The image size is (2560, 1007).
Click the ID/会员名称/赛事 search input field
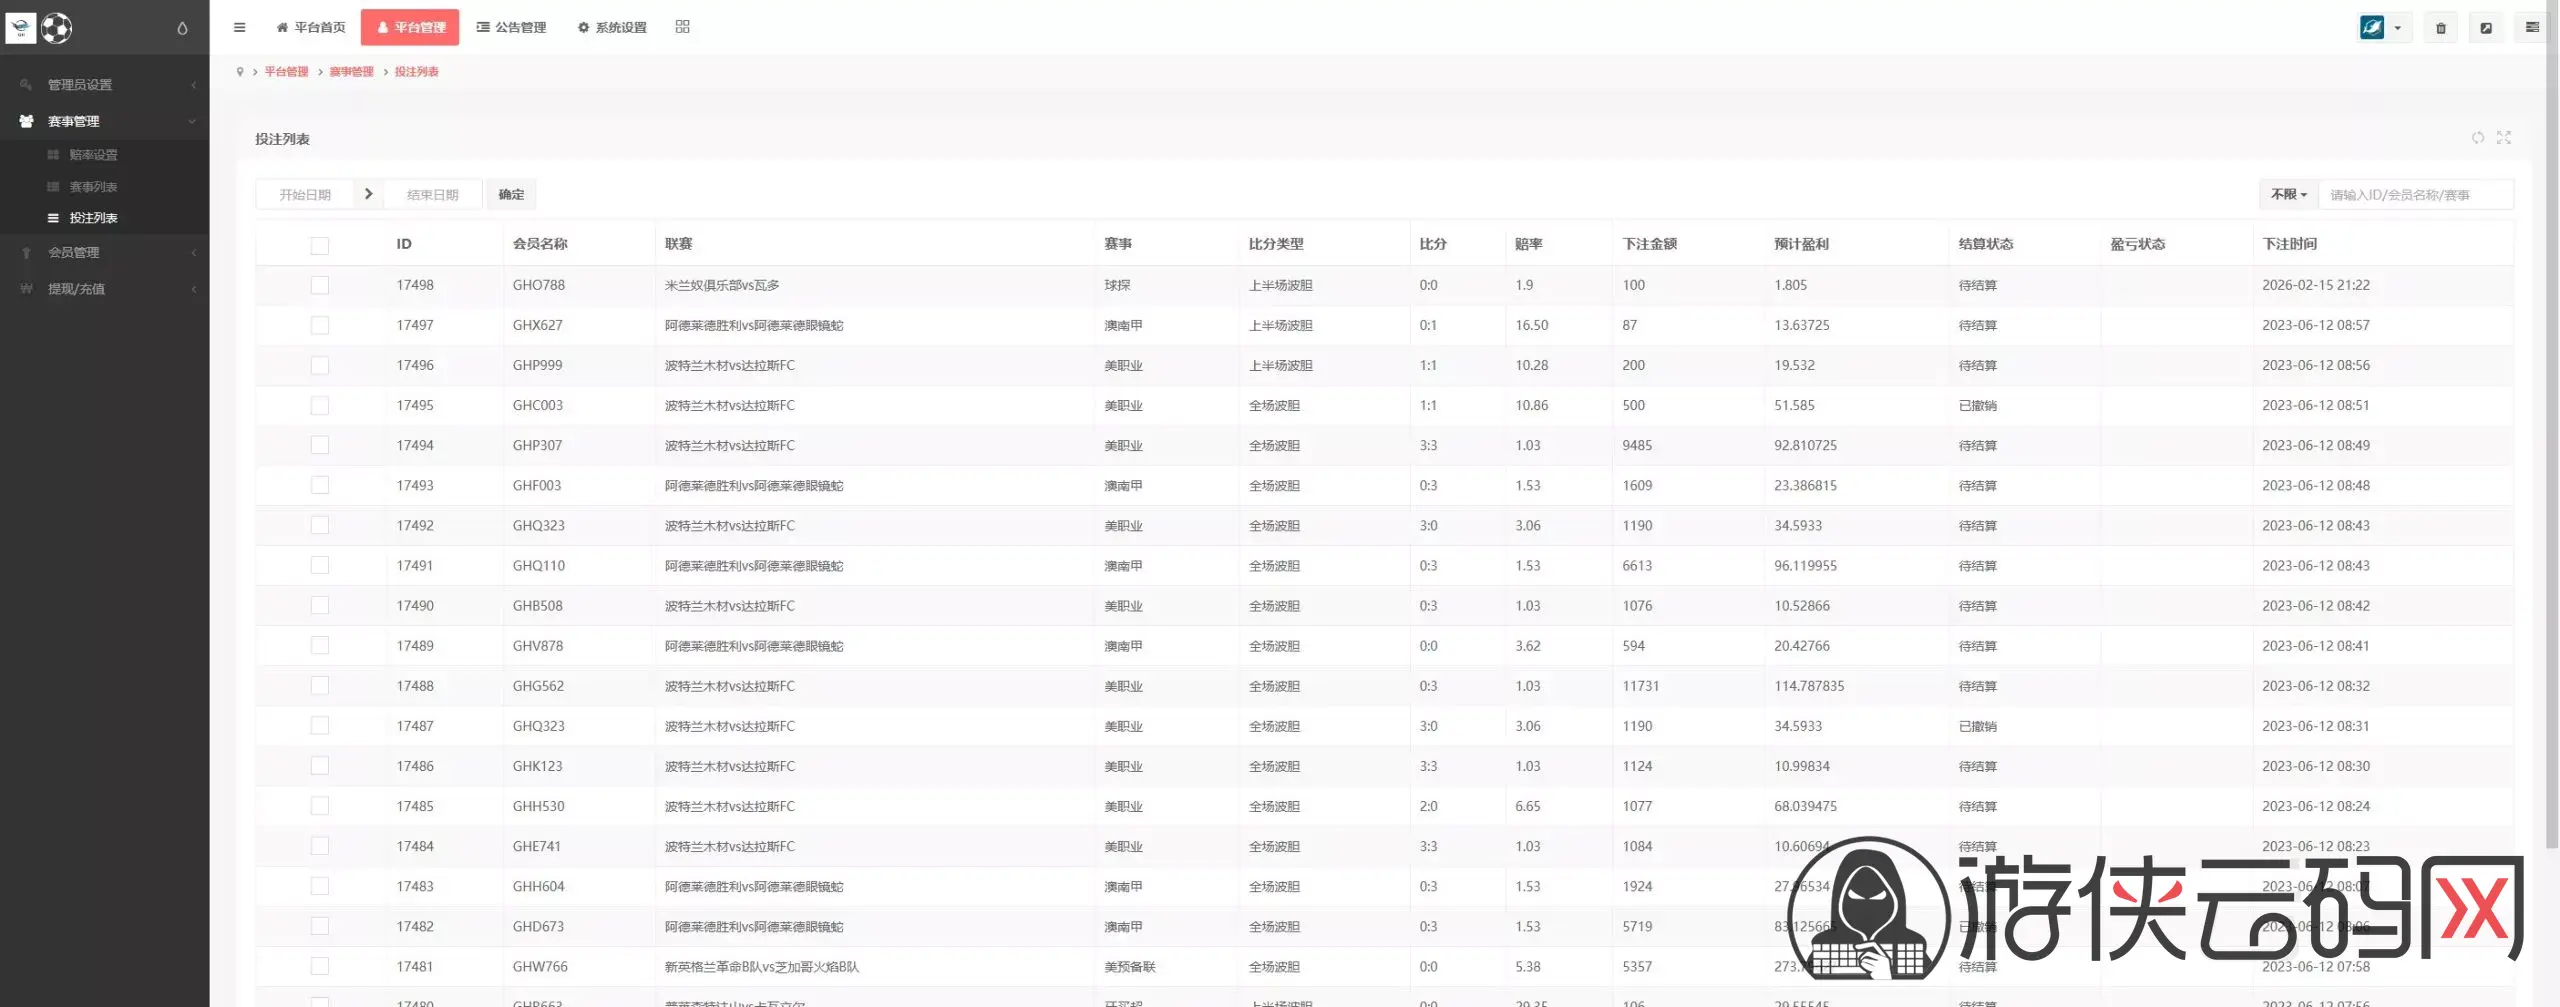tap(2414, 195)
